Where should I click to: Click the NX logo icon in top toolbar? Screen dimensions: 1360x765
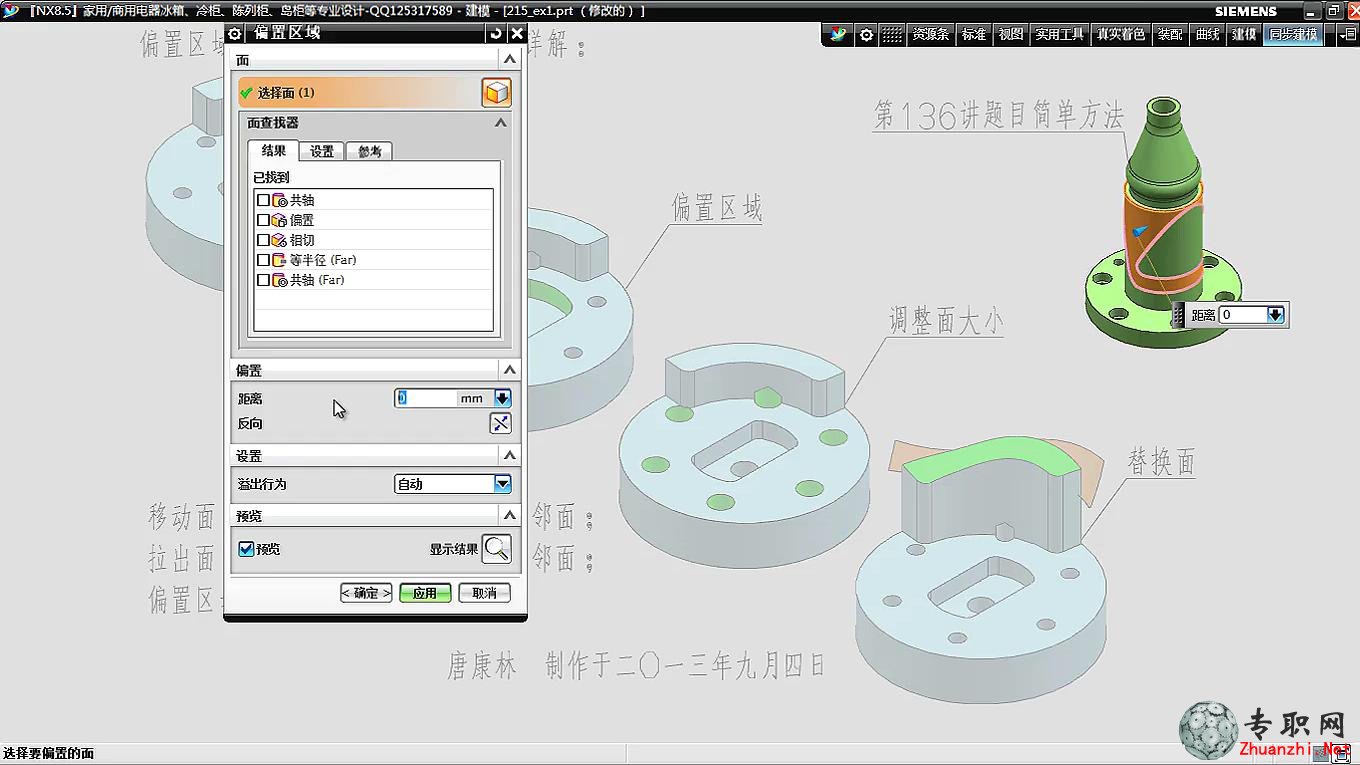[x=839, y=34]
